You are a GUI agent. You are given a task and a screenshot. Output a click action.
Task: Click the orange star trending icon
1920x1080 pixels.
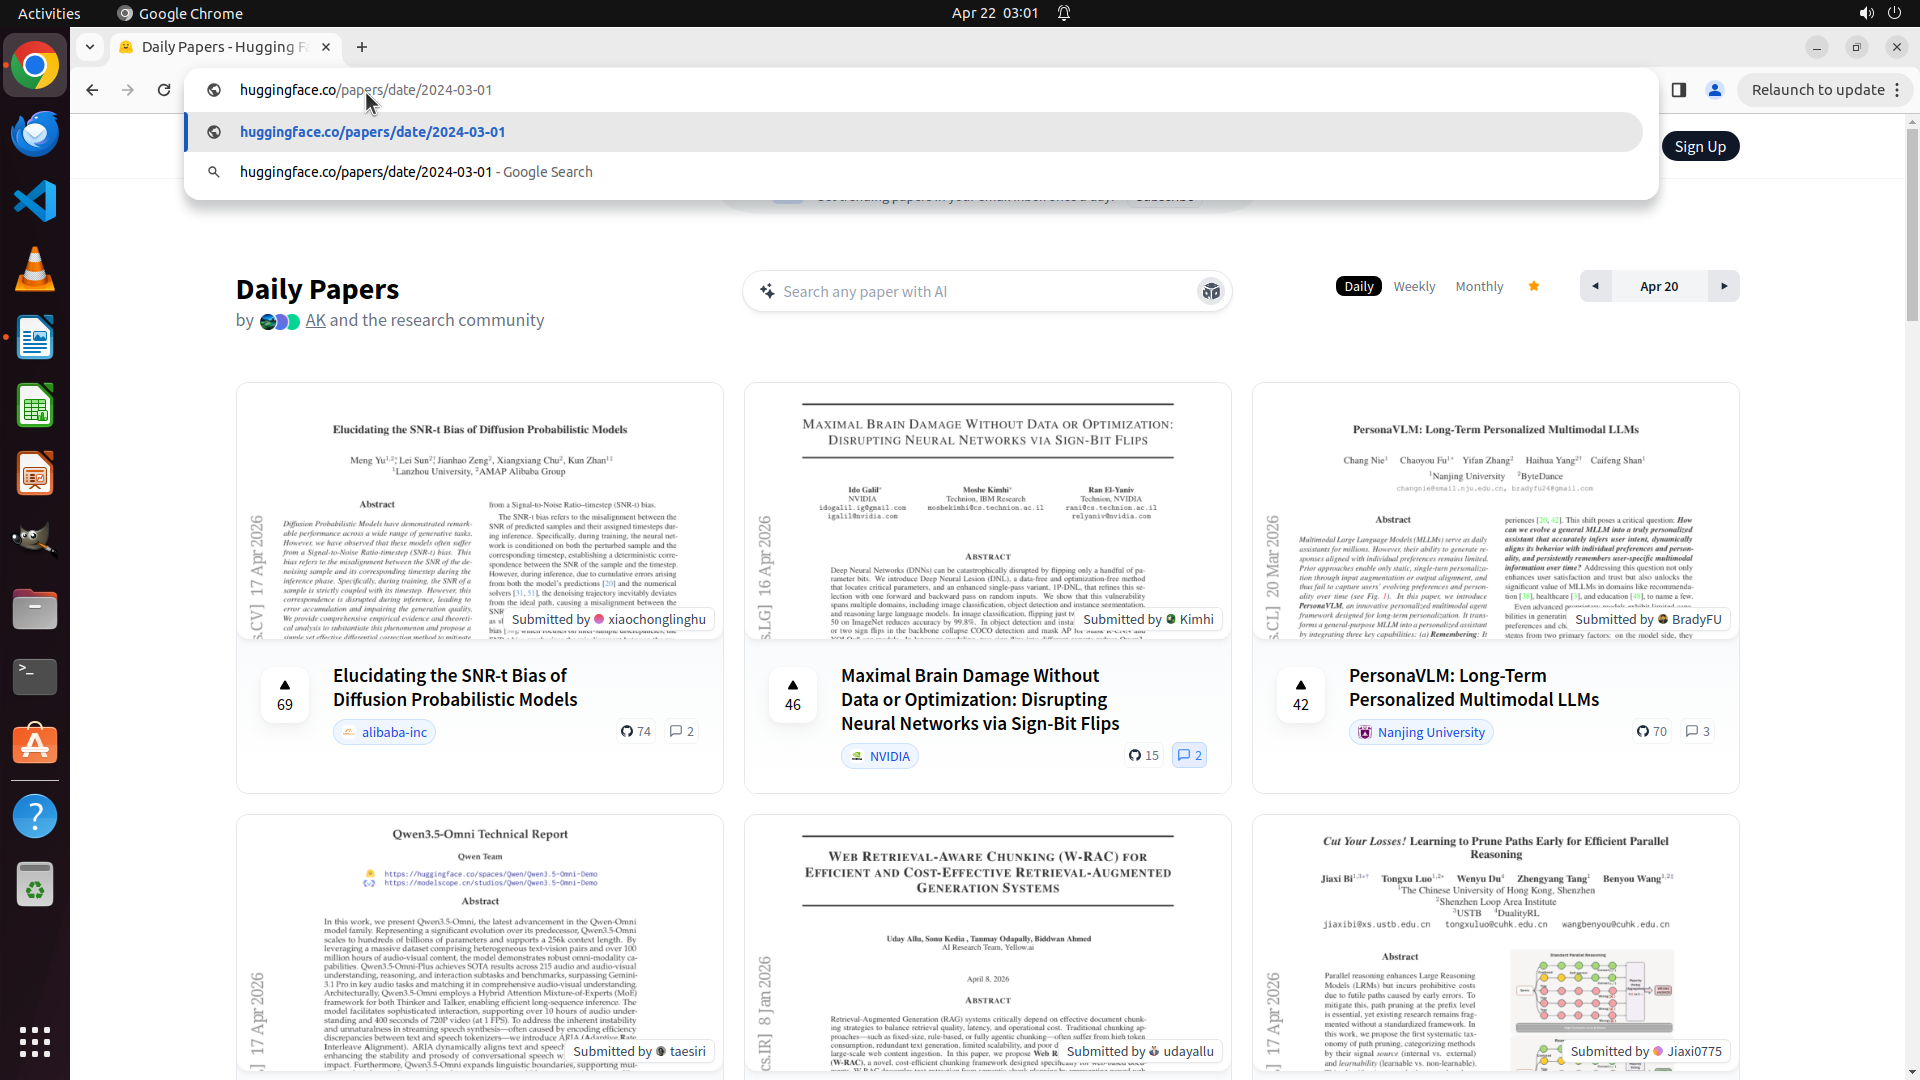coord(1534,286)
